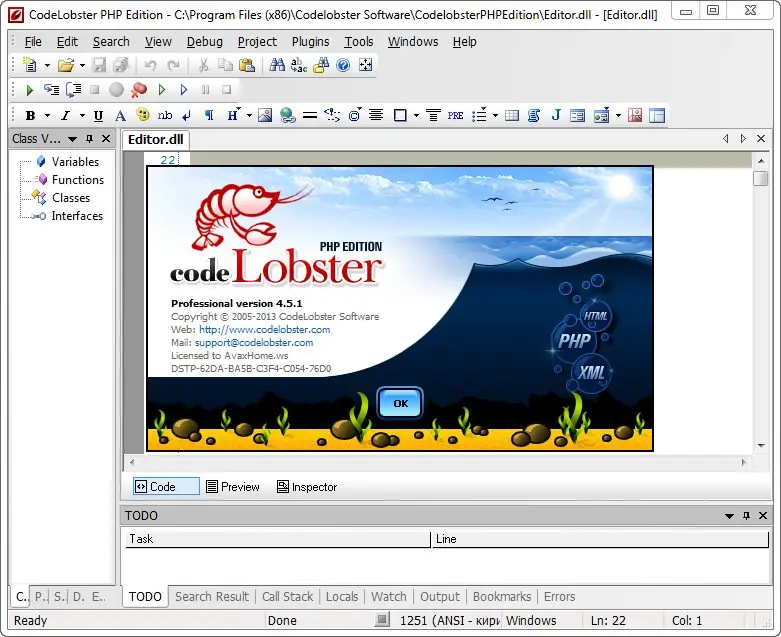781x637 pixels.
Task: Open the blue Help question icon
Action: point(343,65)
